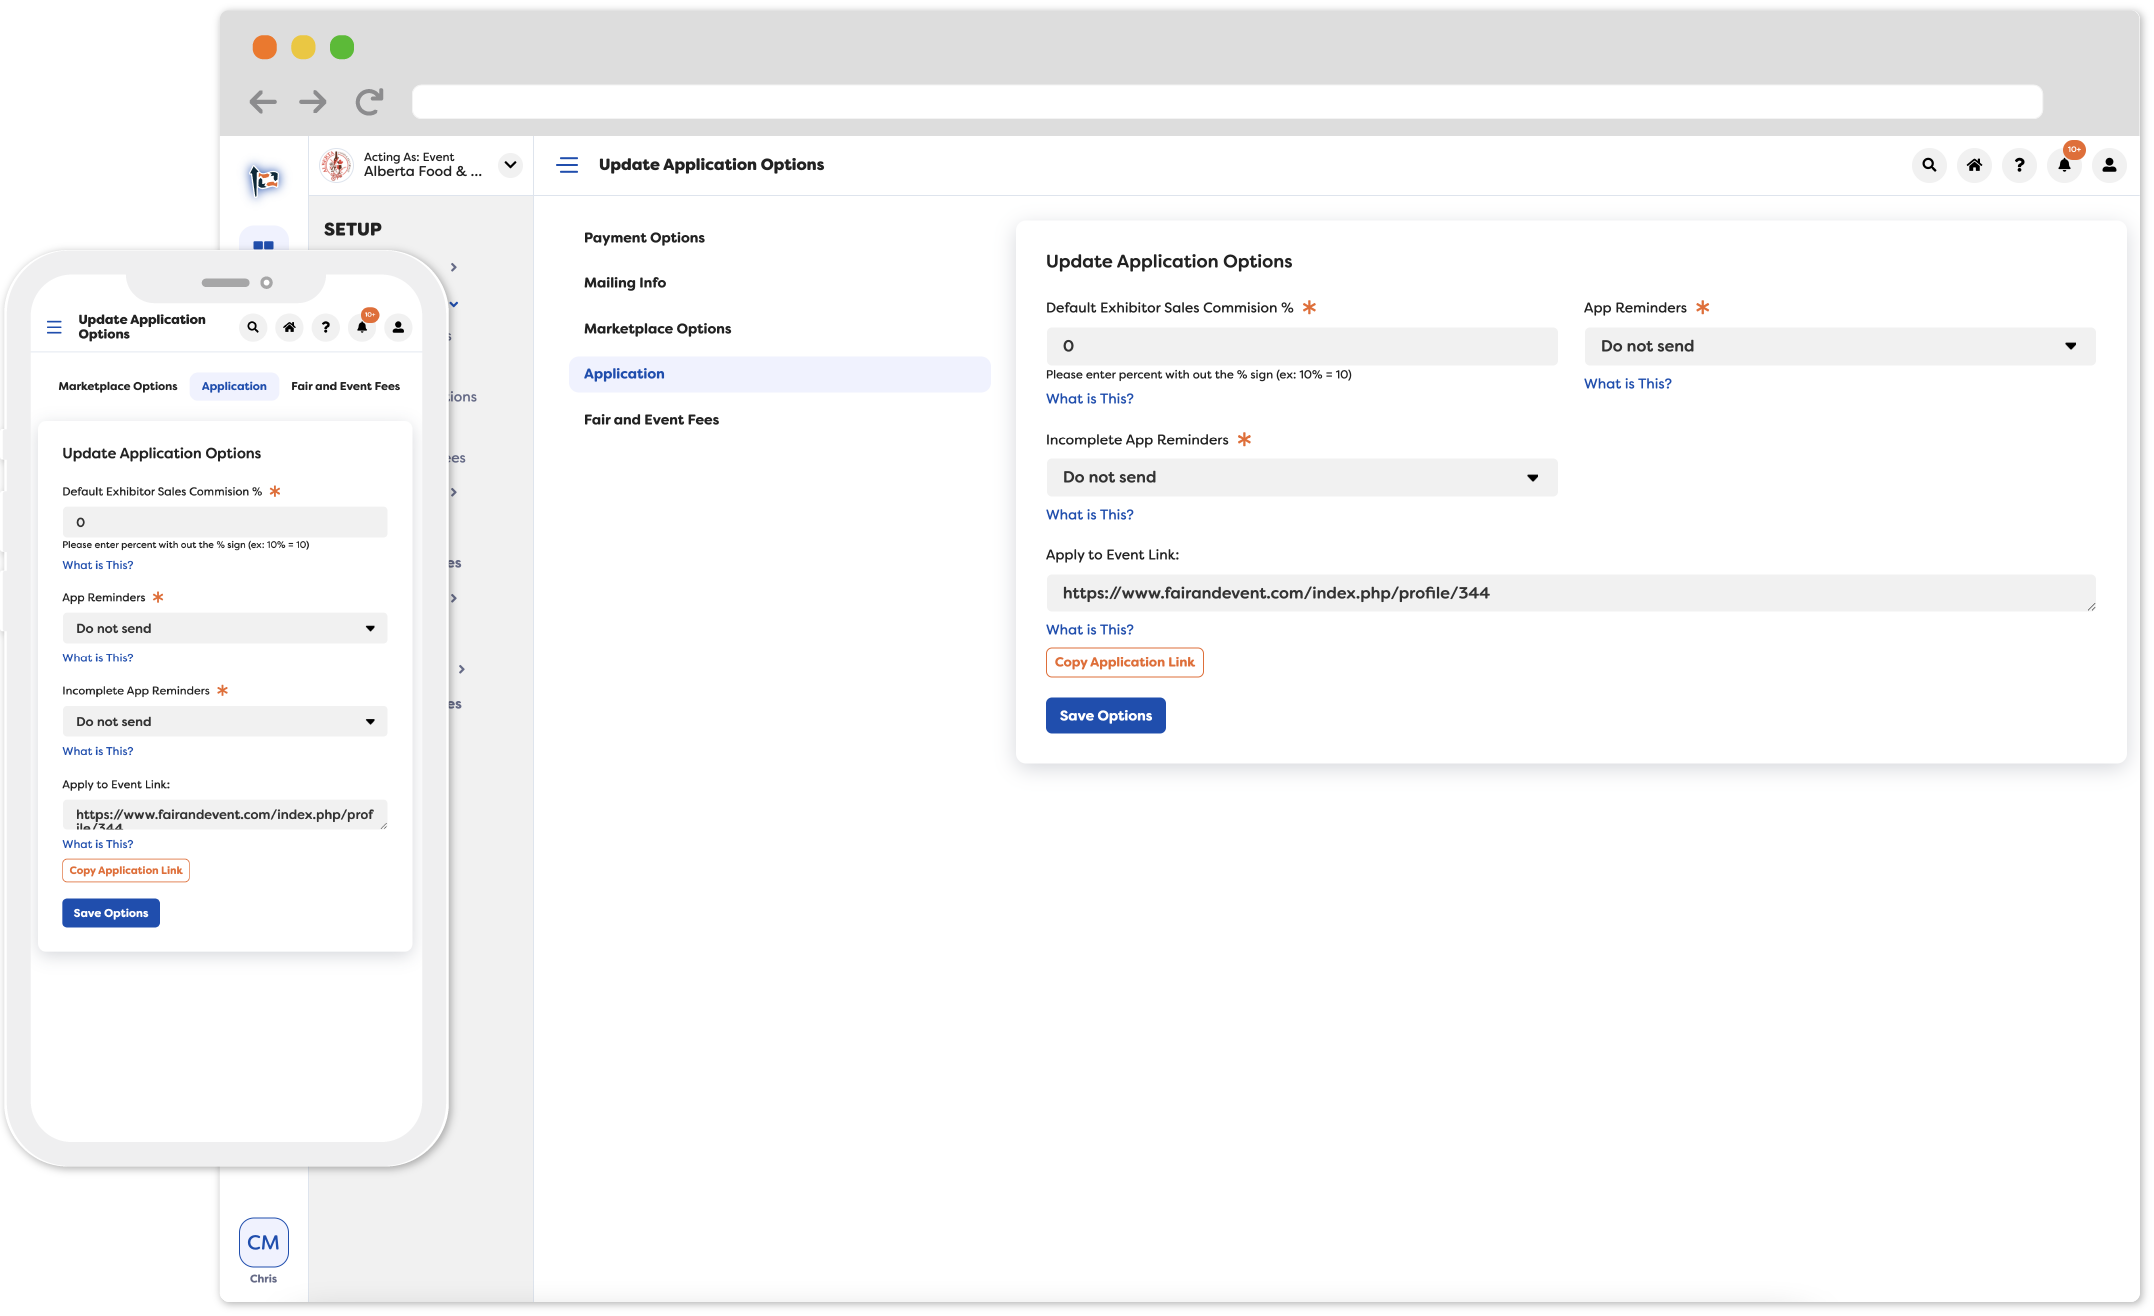Switch to mobile Fair and Event Fees tab
The image size is (2154, 1316).
(345, 386)
